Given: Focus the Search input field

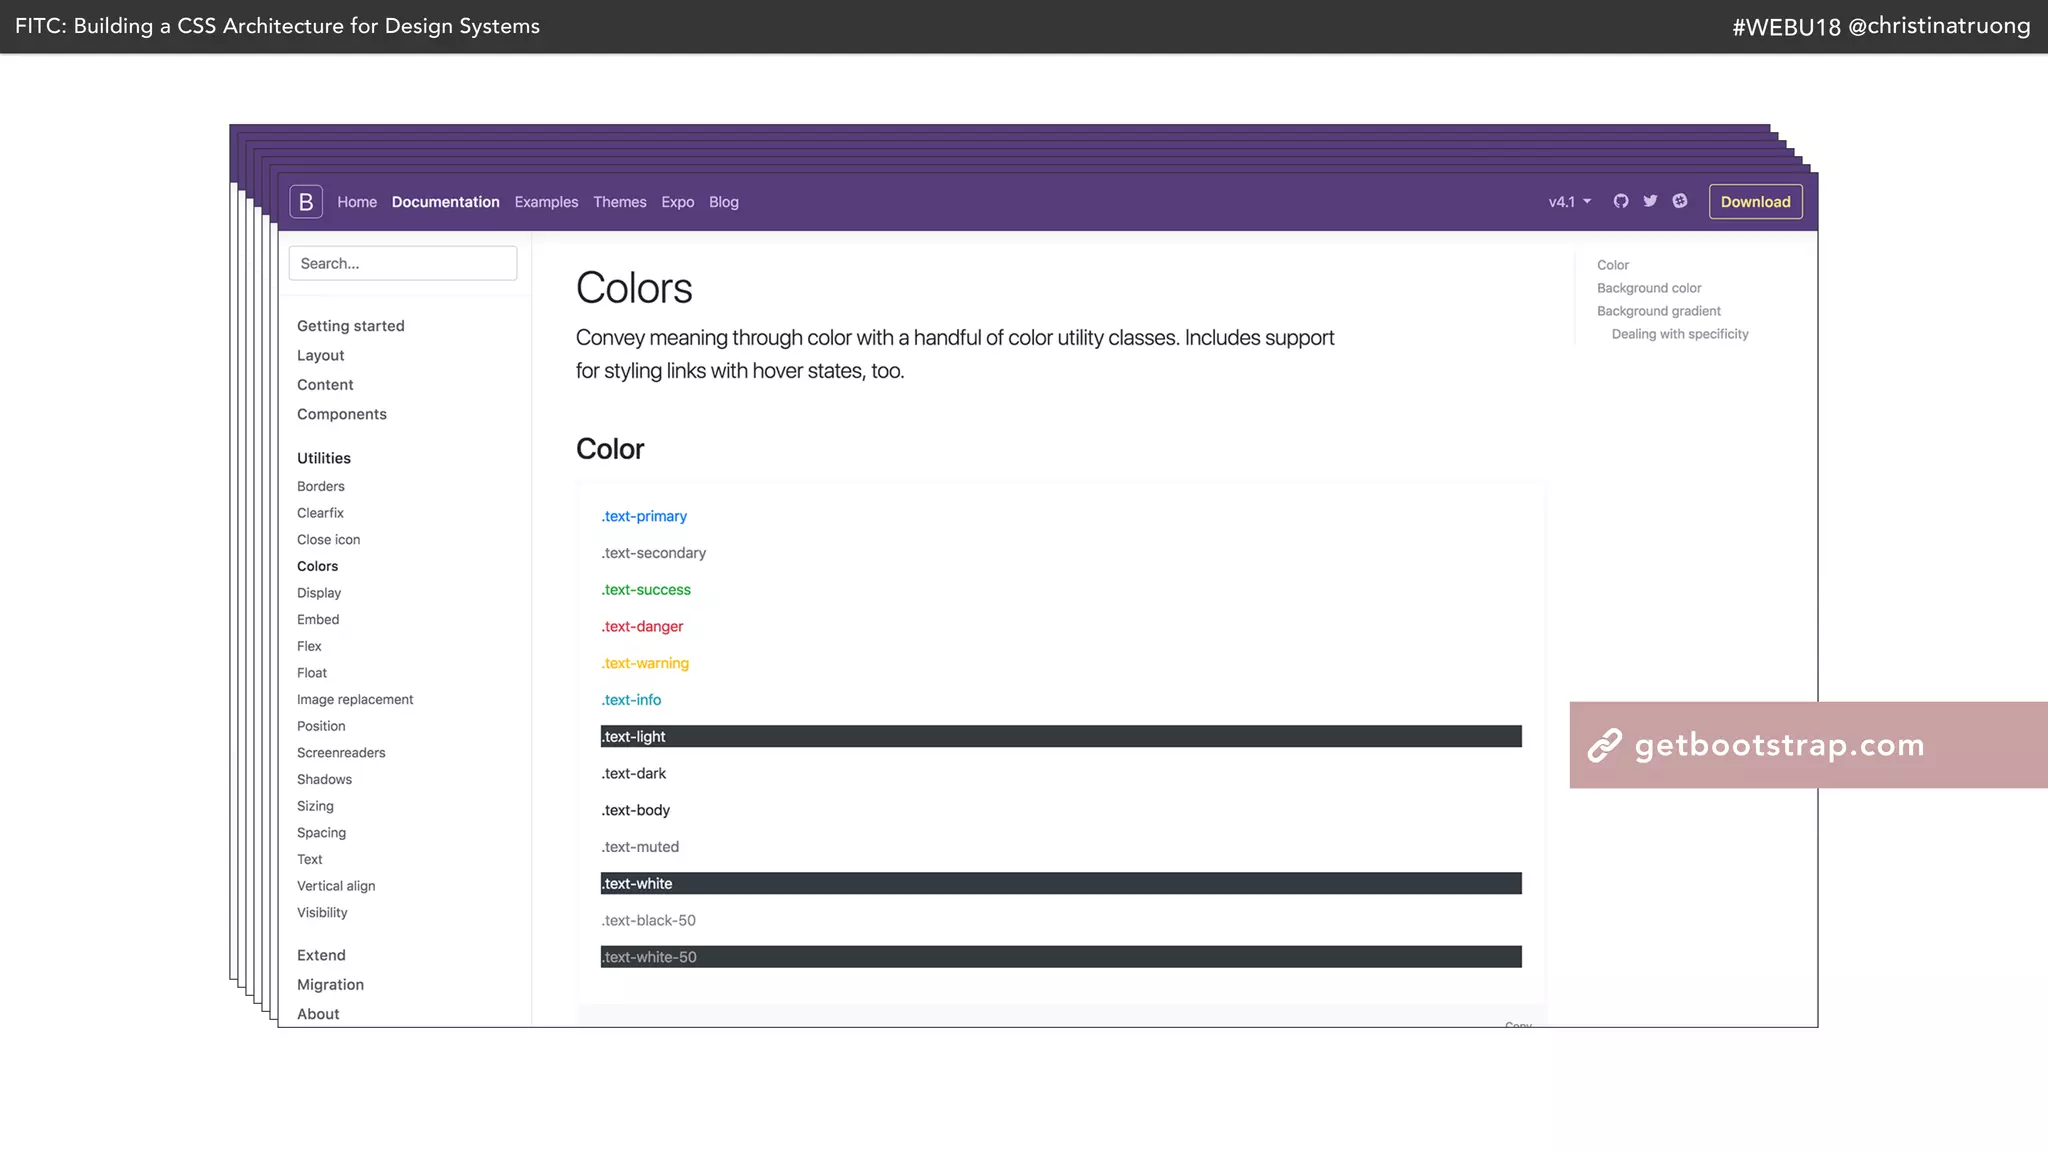Looking at the screenshot, I should coord(402,264).
